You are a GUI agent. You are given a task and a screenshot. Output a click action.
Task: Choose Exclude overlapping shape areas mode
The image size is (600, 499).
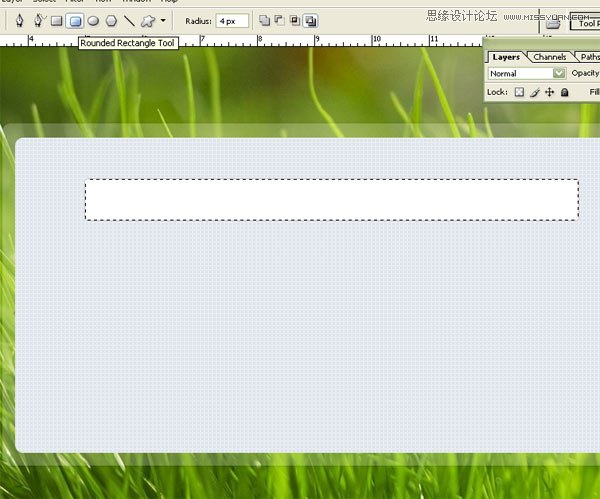point(310,21)
